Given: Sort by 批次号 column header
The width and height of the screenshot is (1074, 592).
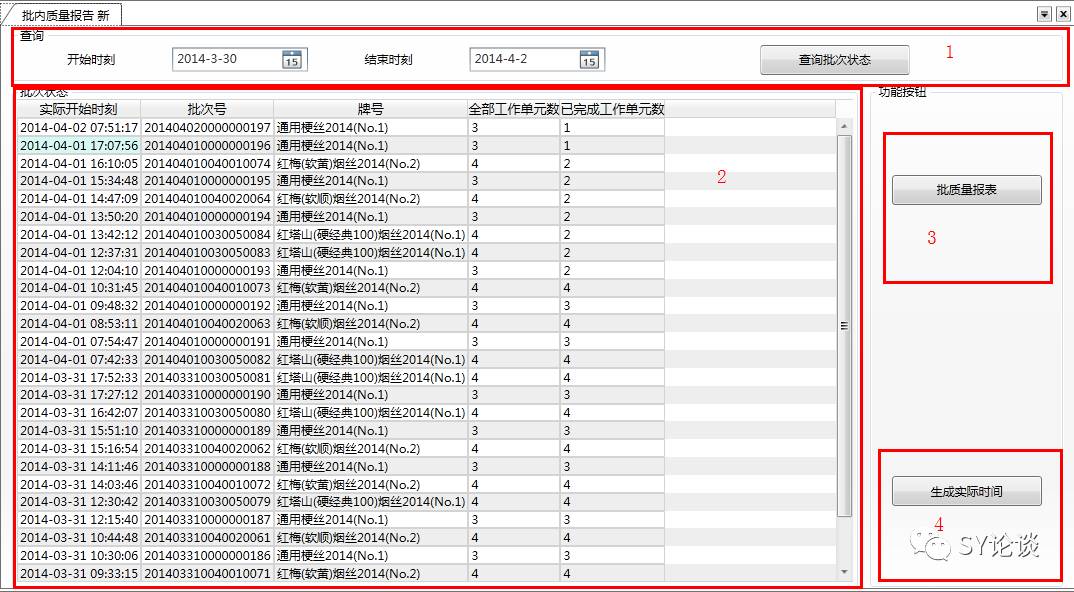Looking at the screenshot, I should click(206, 109).
